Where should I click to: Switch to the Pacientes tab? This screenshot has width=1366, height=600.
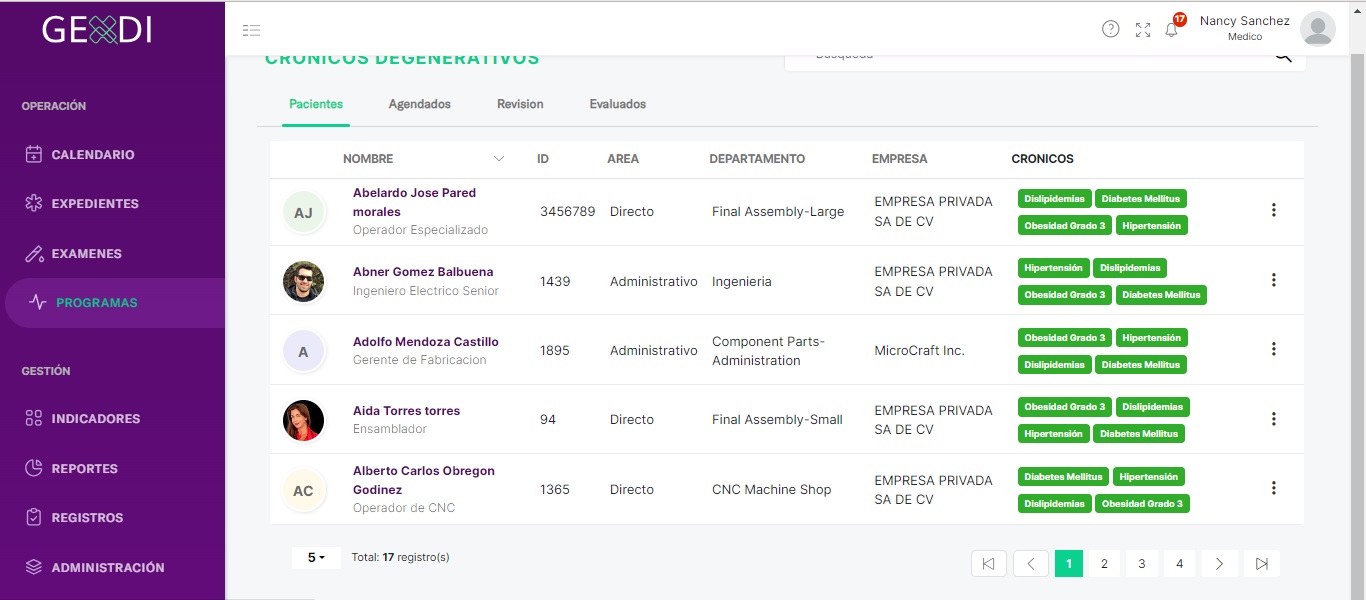click(x=316, y=104)
